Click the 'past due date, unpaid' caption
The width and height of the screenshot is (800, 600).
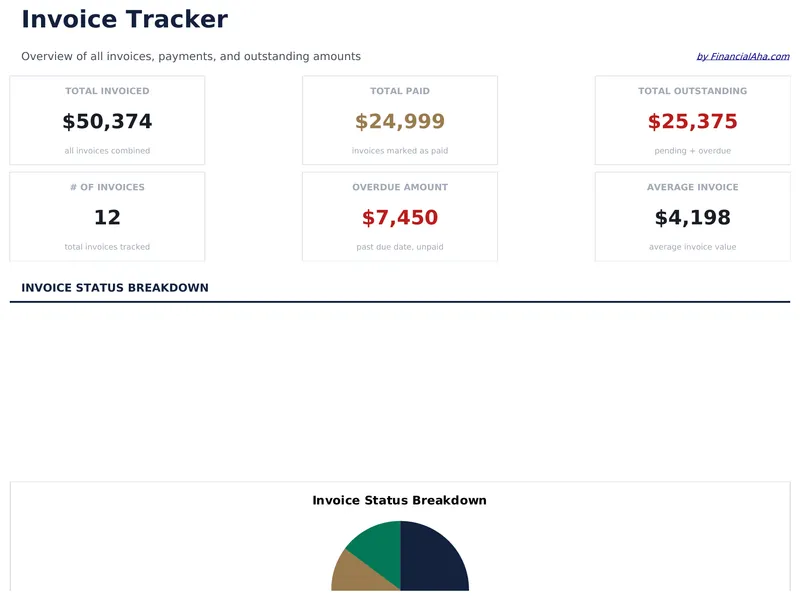point(399,247)
